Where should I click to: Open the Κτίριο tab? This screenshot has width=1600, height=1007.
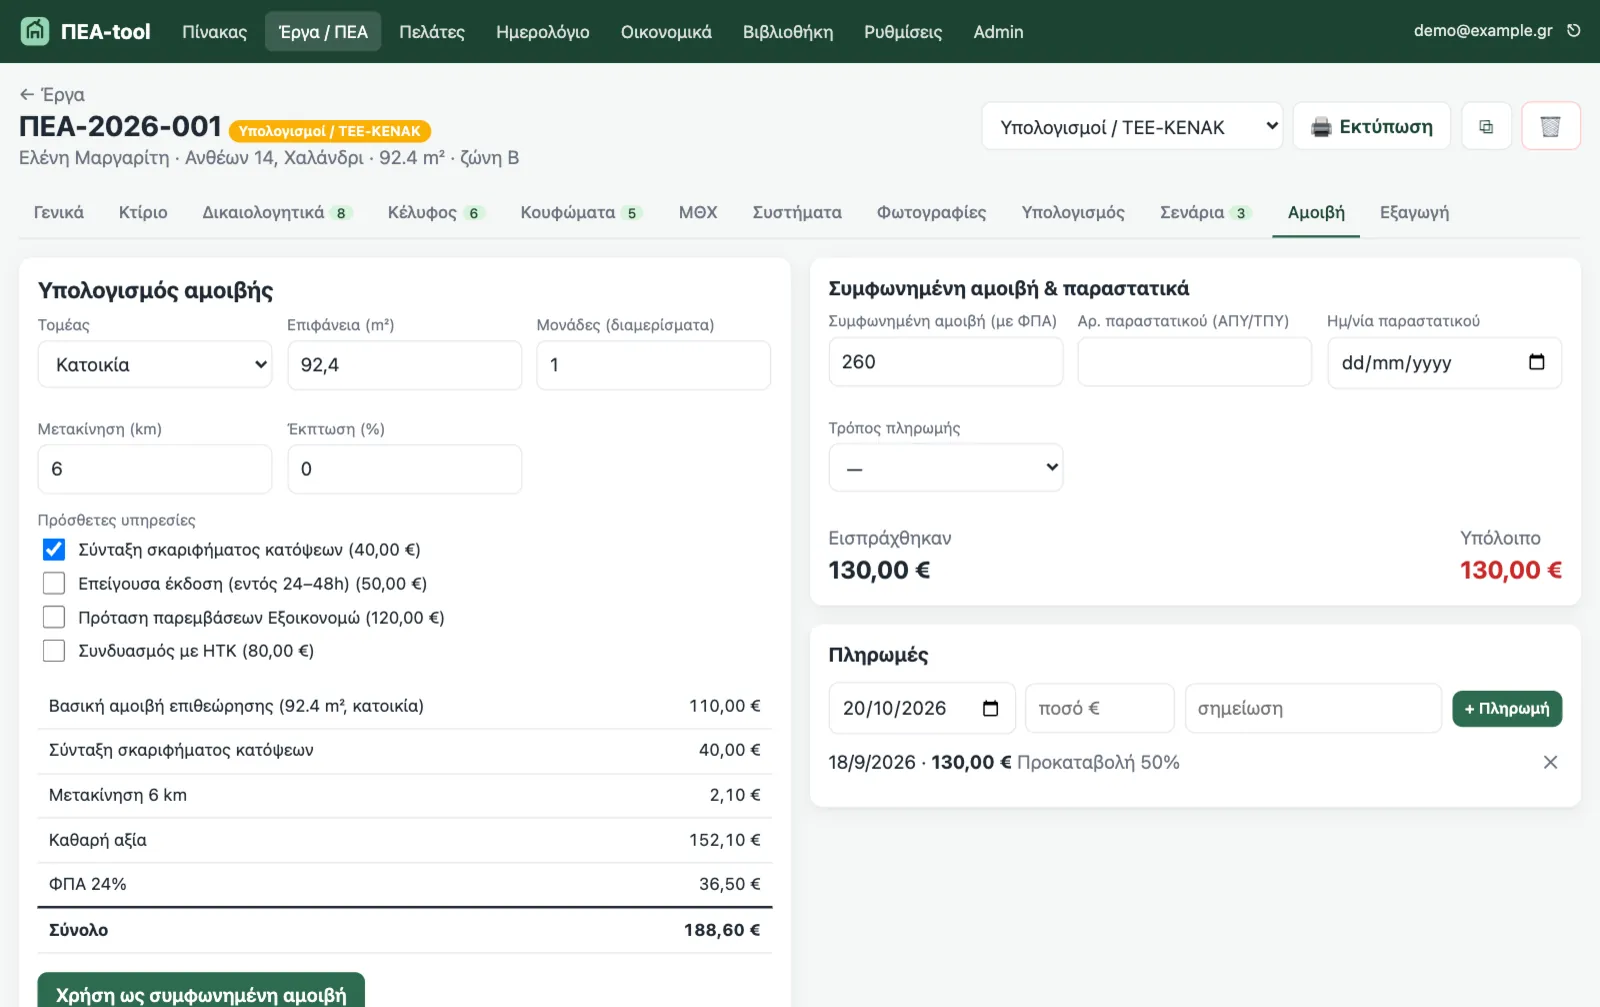point(143,212)
